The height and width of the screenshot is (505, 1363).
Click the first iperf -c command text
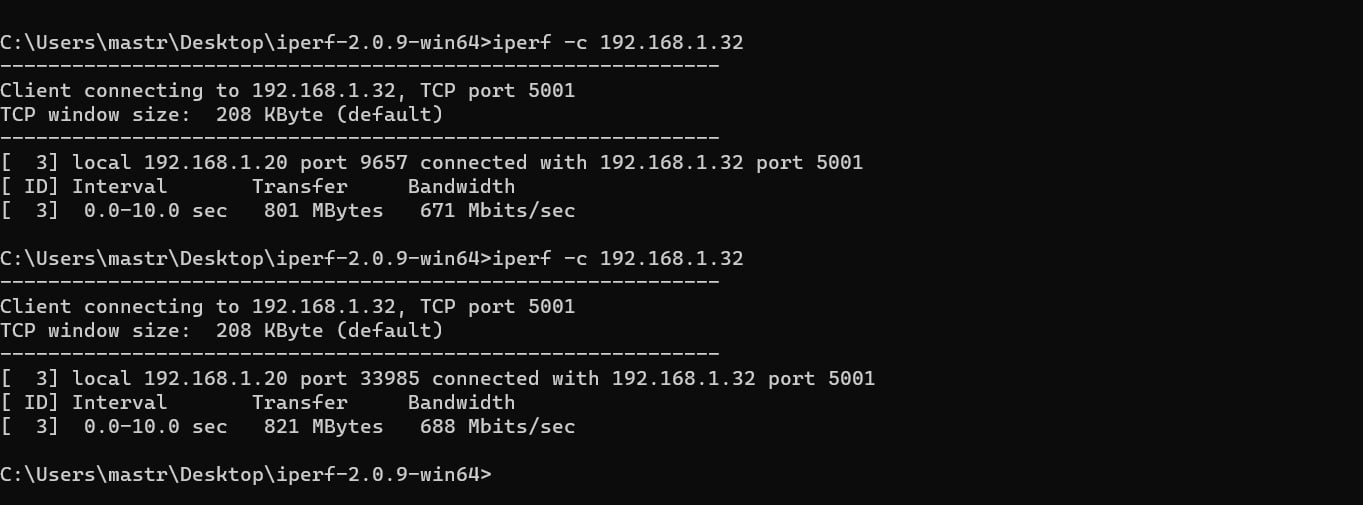click(x=618, y=42)
